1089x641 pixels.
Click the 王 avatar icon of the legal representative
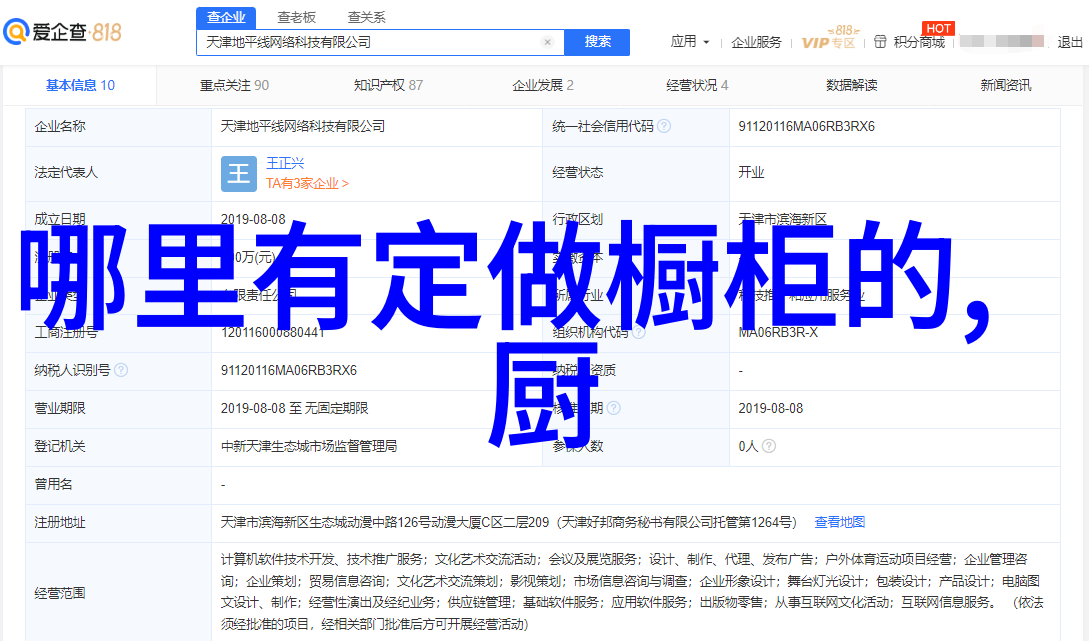238,173
